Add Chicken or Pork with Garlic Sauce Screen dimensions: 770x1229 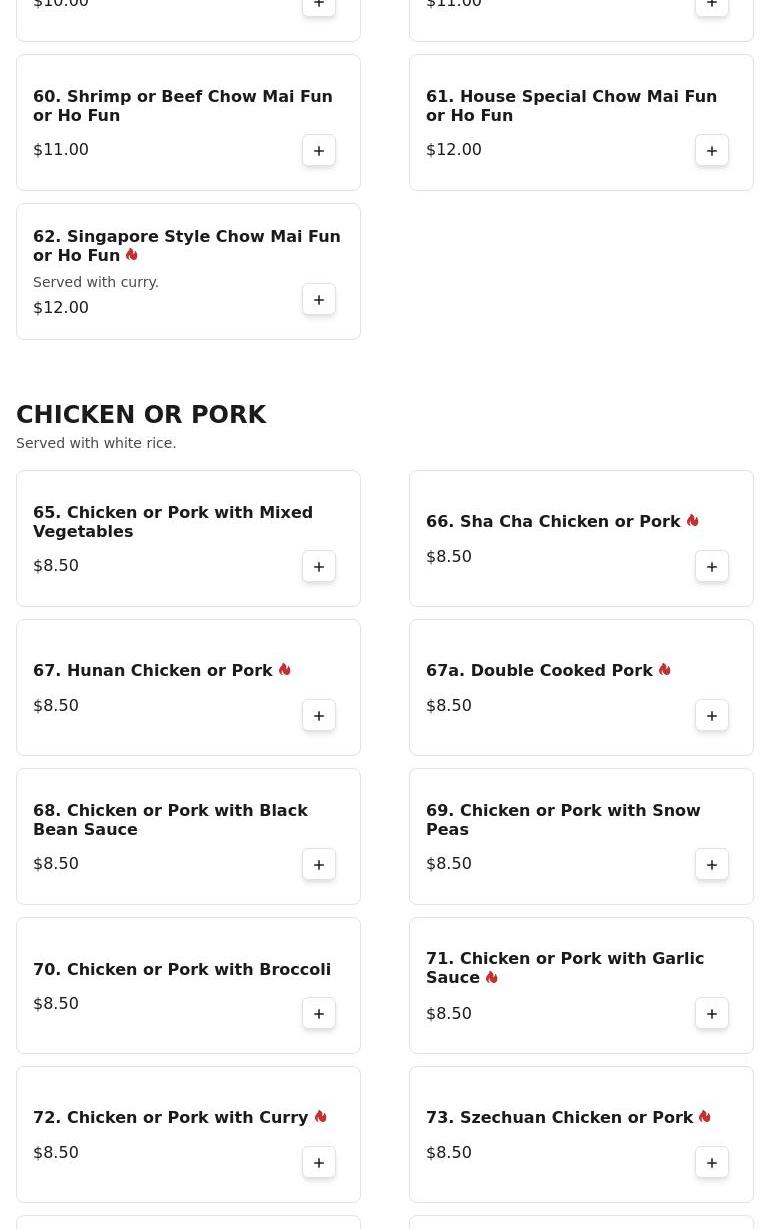tap(712, 1014)
